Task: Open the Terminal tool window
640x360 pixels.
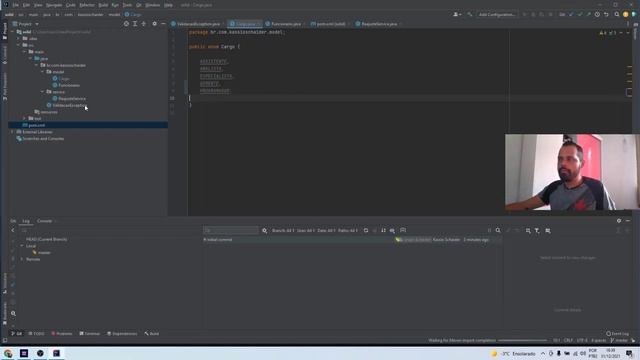Action: pyautogui.click(x=89, y=333)
